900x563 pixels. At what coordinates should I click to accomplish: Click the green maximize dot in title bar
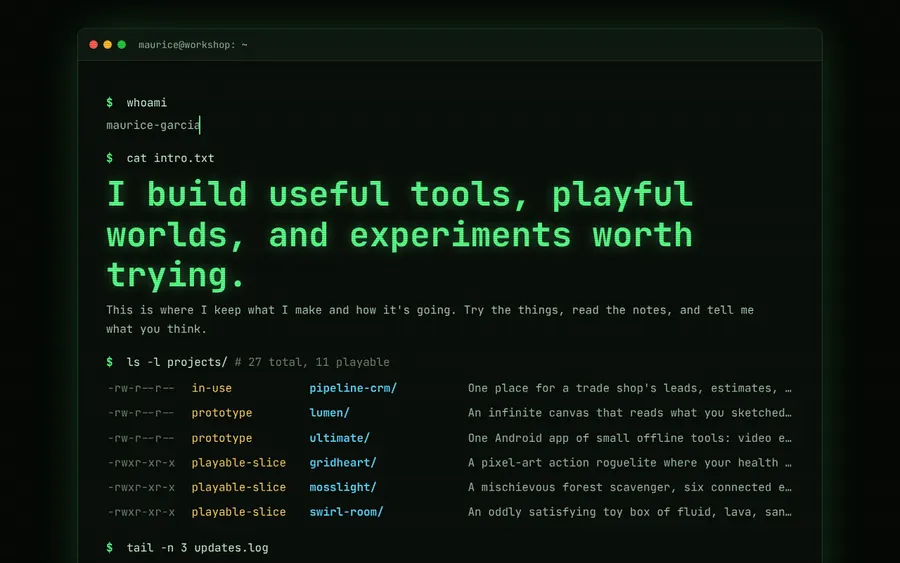122,45
